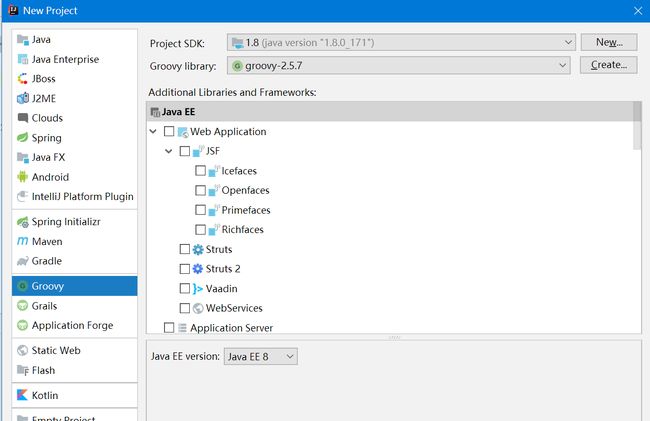Screen dimensions: 650x421
Task: Select the Clouds icon
Action: coord(22,118)
